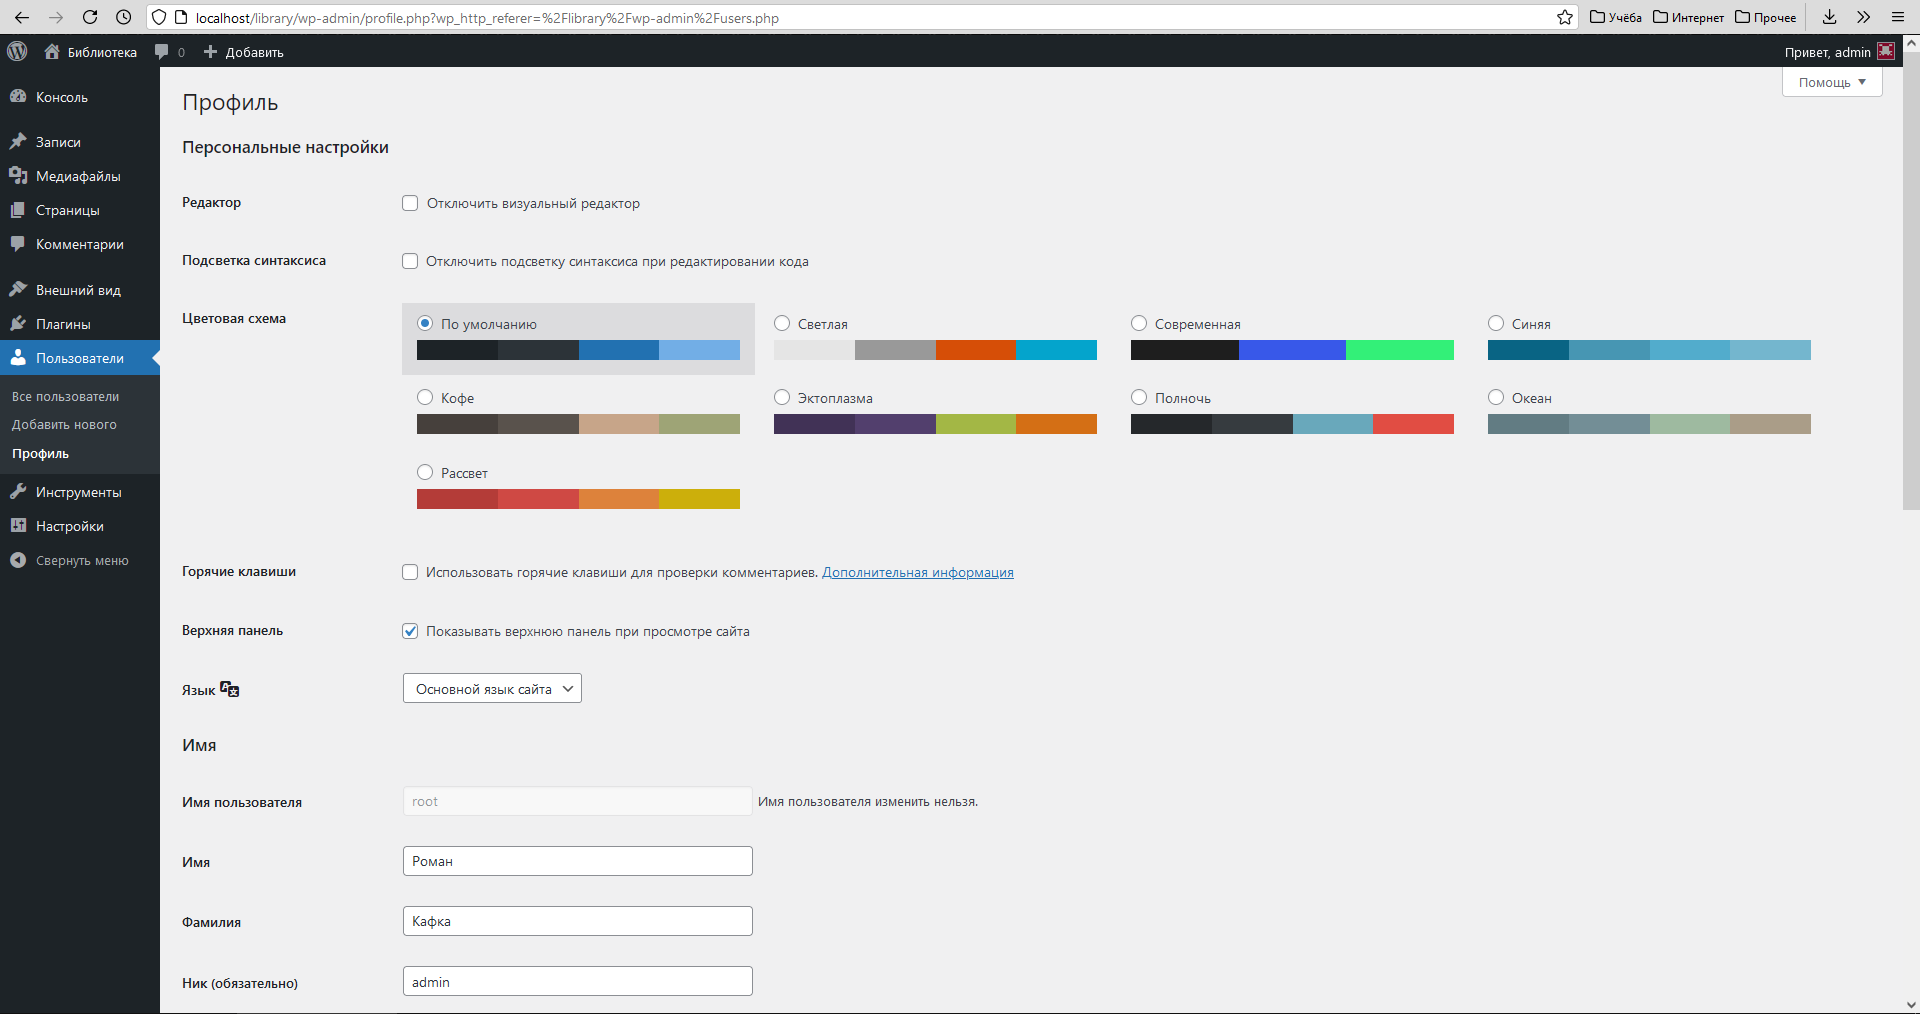Select the По умолчанию color scheme radio

click(x=425, y=323)
